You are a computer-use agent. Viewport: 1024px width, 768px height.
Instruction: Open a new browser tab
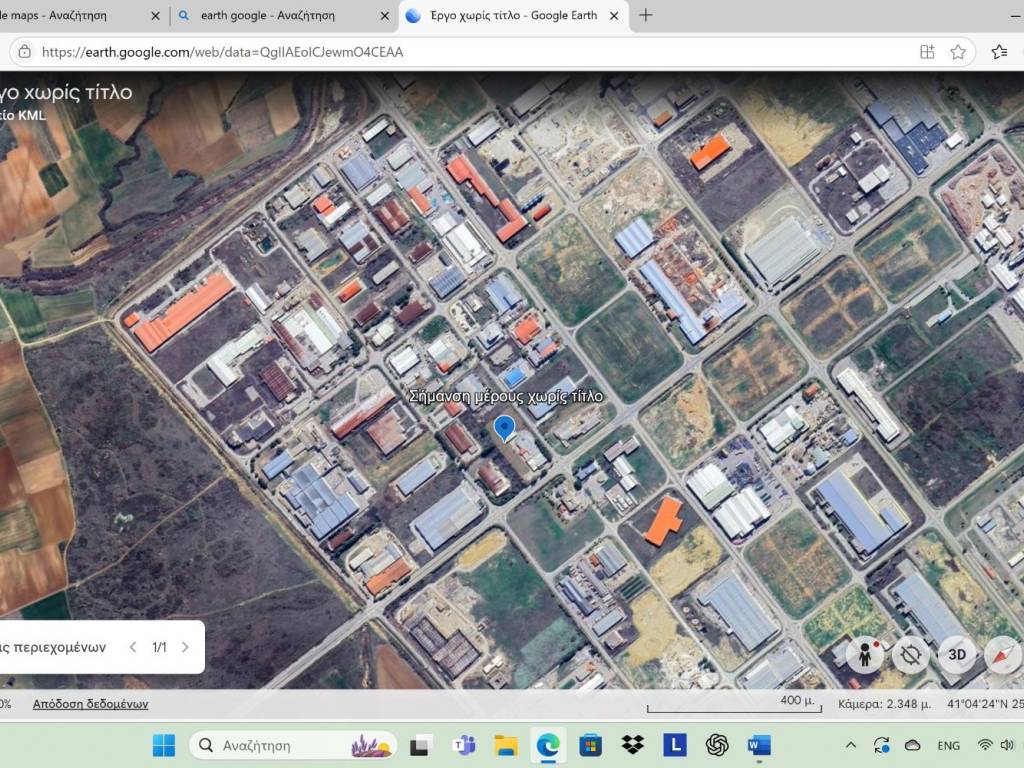tap(646, 15)
